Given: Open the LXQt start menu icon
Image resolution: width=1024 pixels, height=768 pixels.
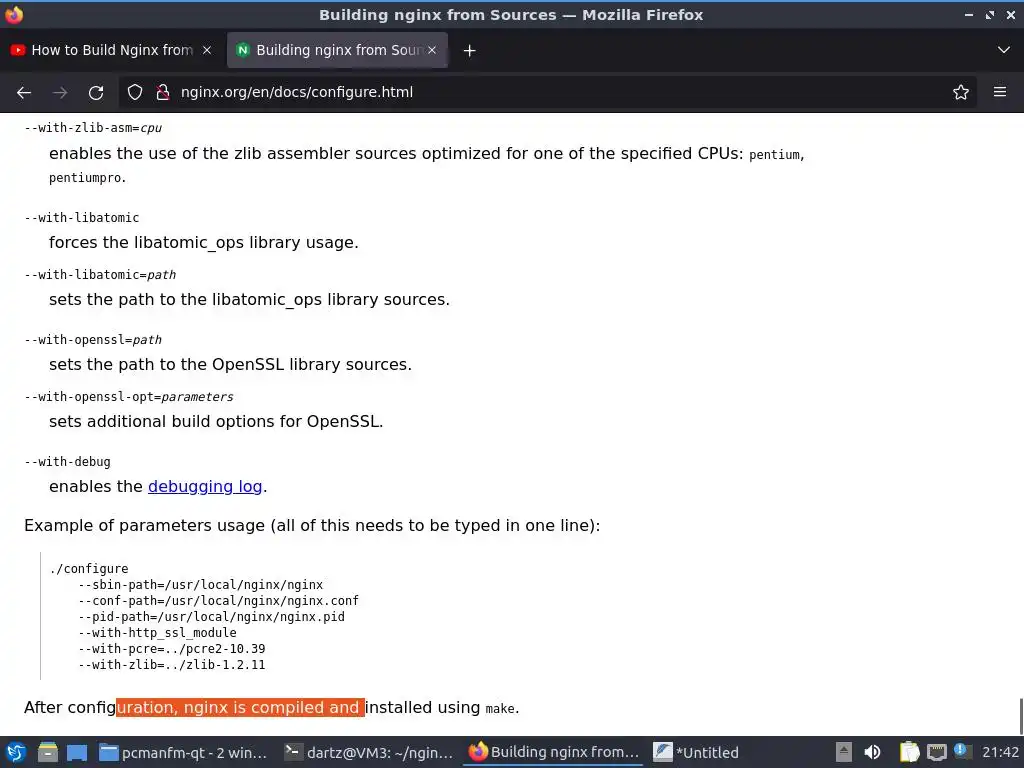Looking at the screenshot, I should click(x=16, y=752).
